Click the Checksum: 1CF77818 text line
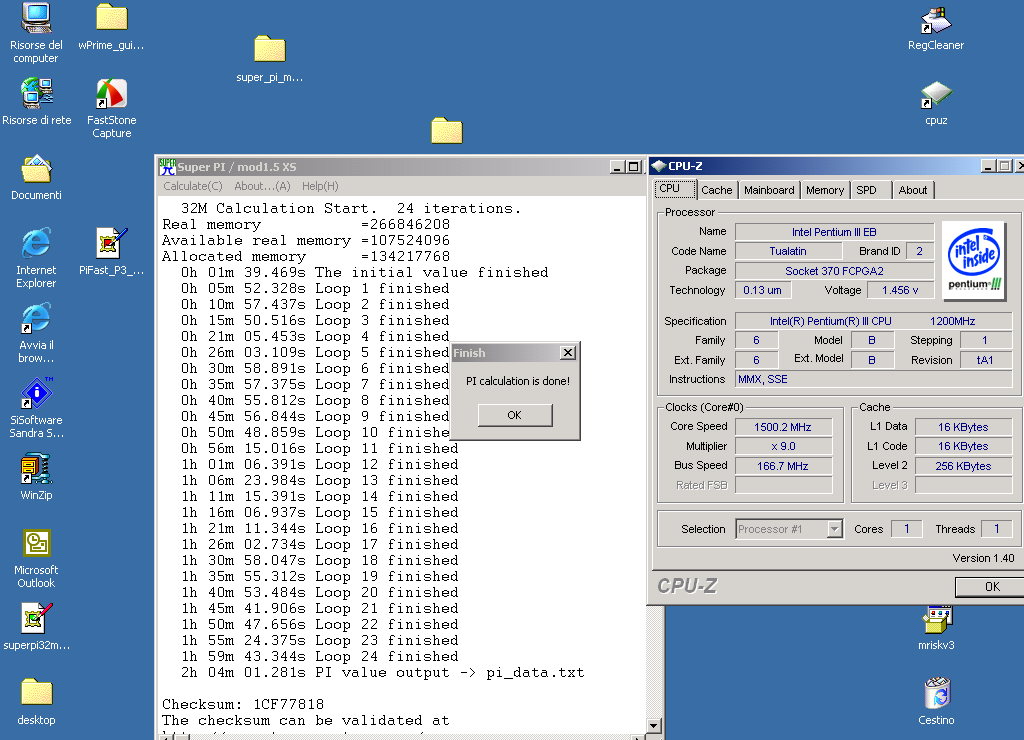This screenshot has height=740, width=1024. pos(243,704)
